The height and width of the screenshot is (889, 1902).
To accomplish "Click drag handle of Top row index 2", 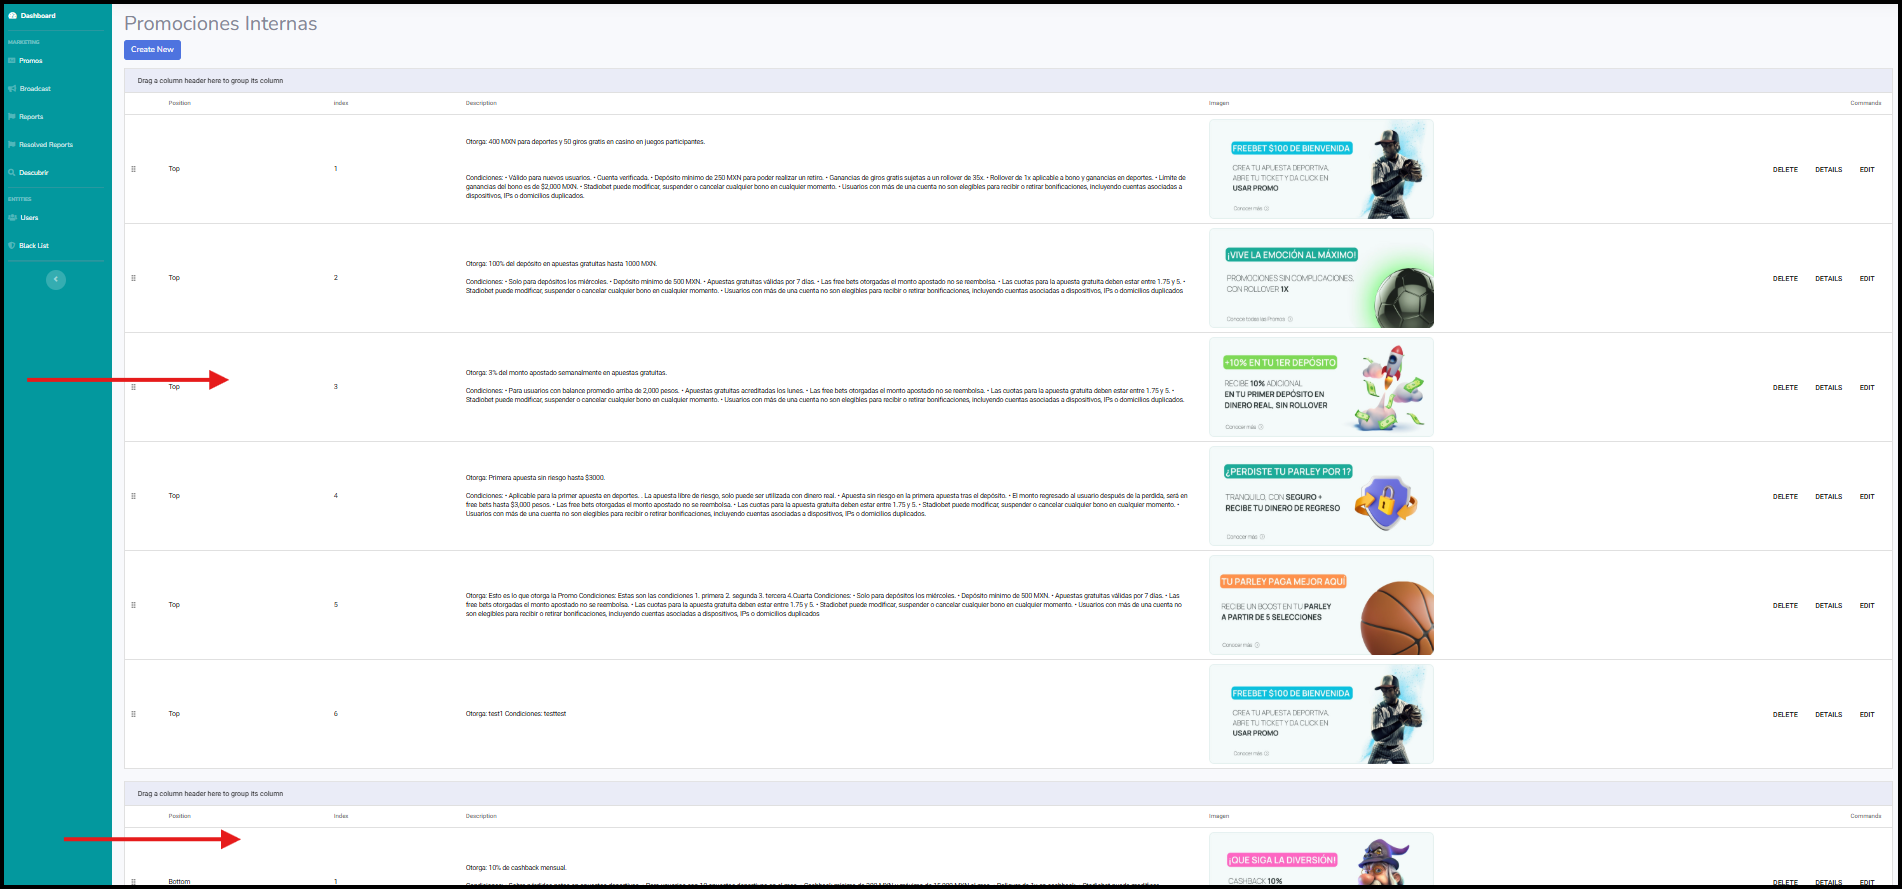I will [133, 278].
